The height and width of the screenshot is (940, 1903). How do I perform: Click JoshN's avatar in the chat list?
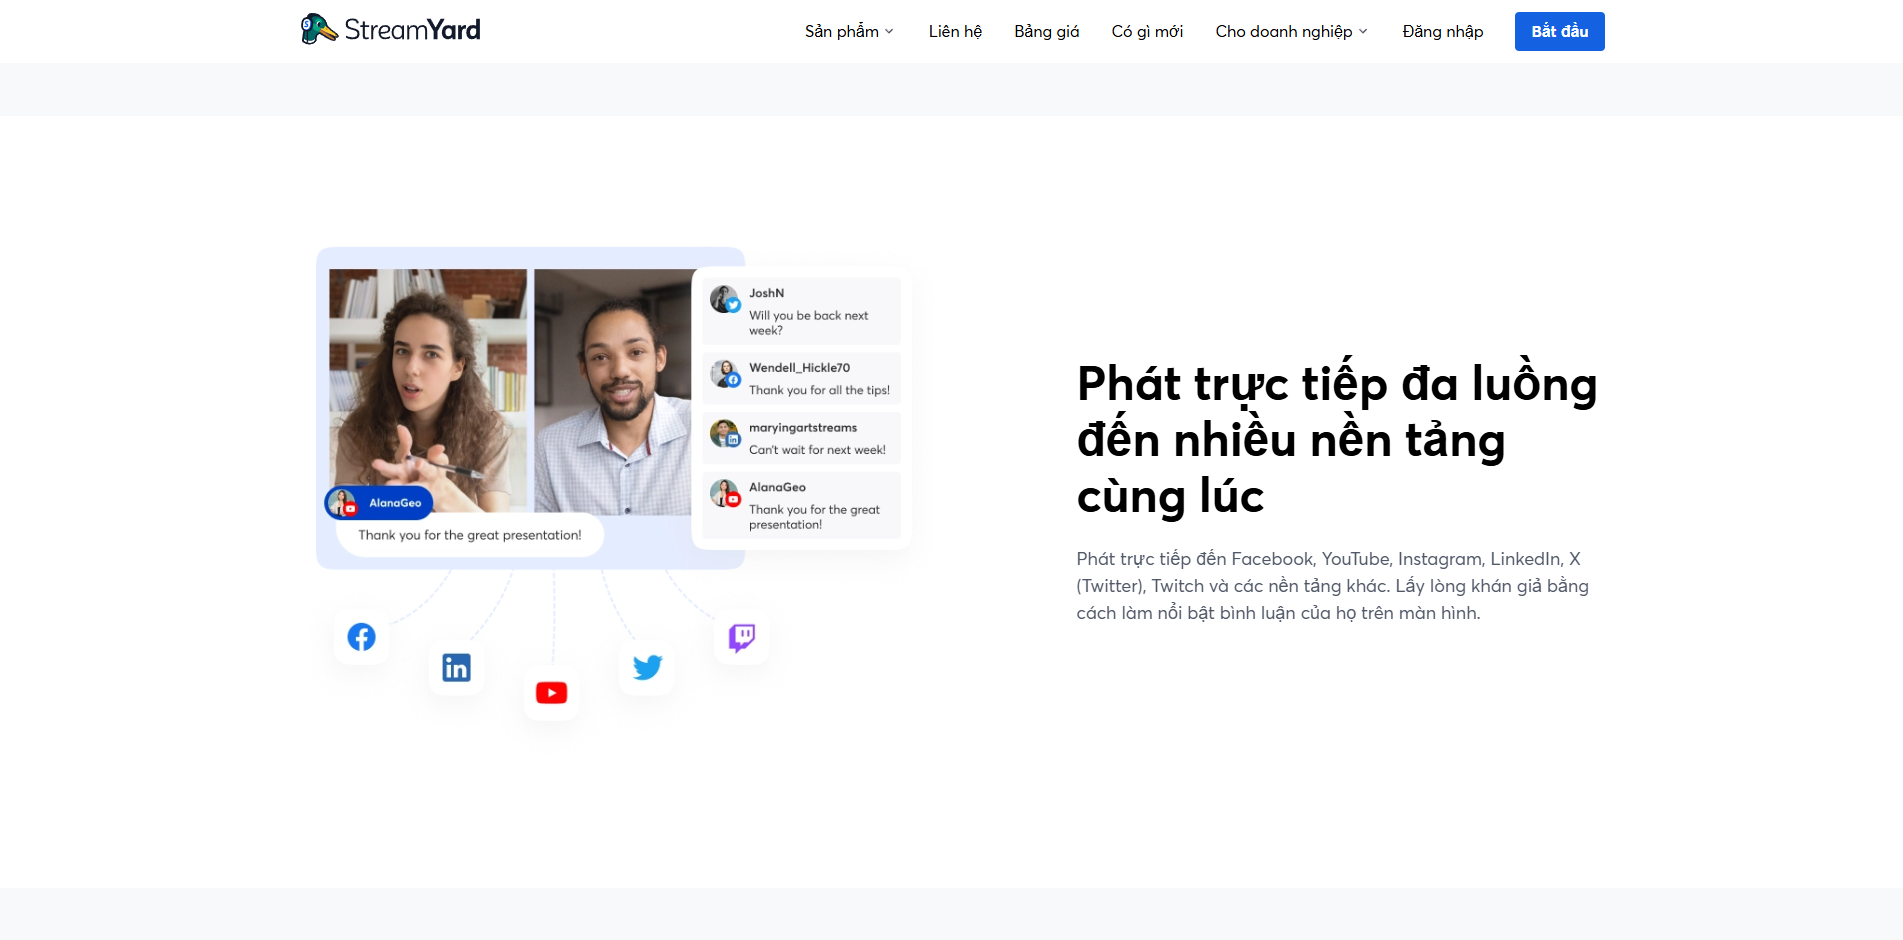tap(724, 299)
